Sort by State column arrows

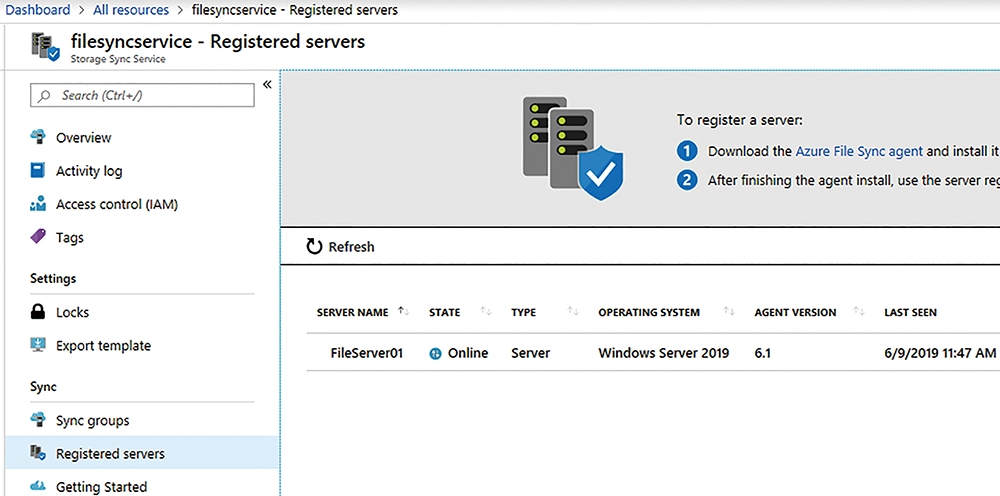point(486,311)
